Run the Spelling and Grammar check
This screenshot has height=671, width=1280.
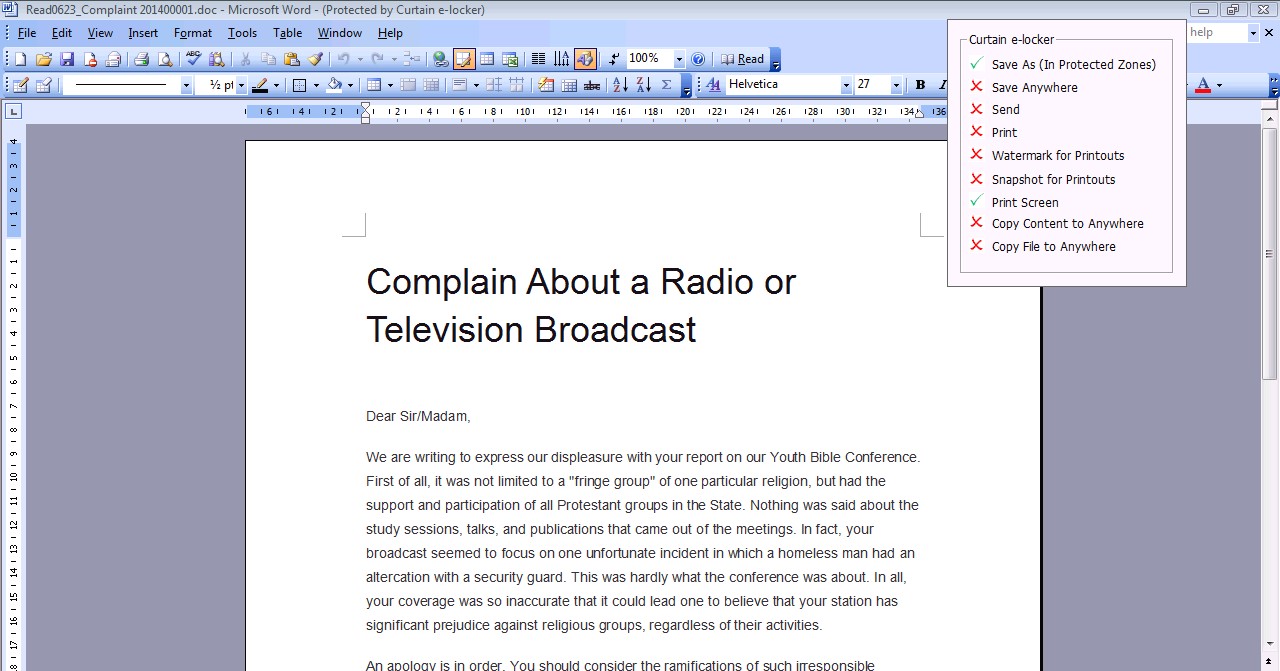click(194, 60)
